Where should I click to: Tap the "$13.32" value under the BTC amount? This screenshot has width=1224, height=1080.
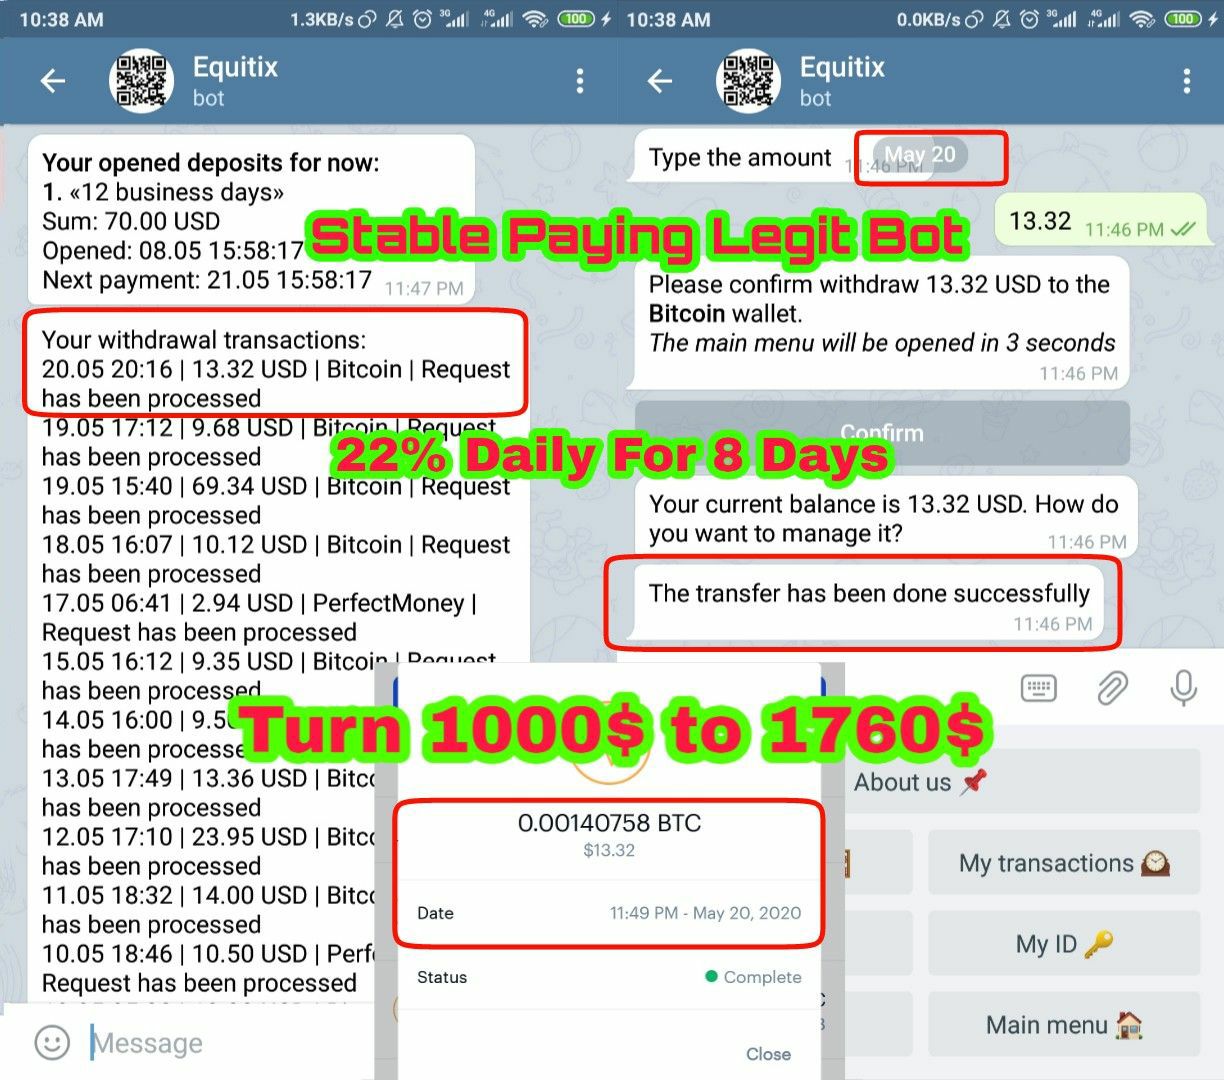(609, 851)
